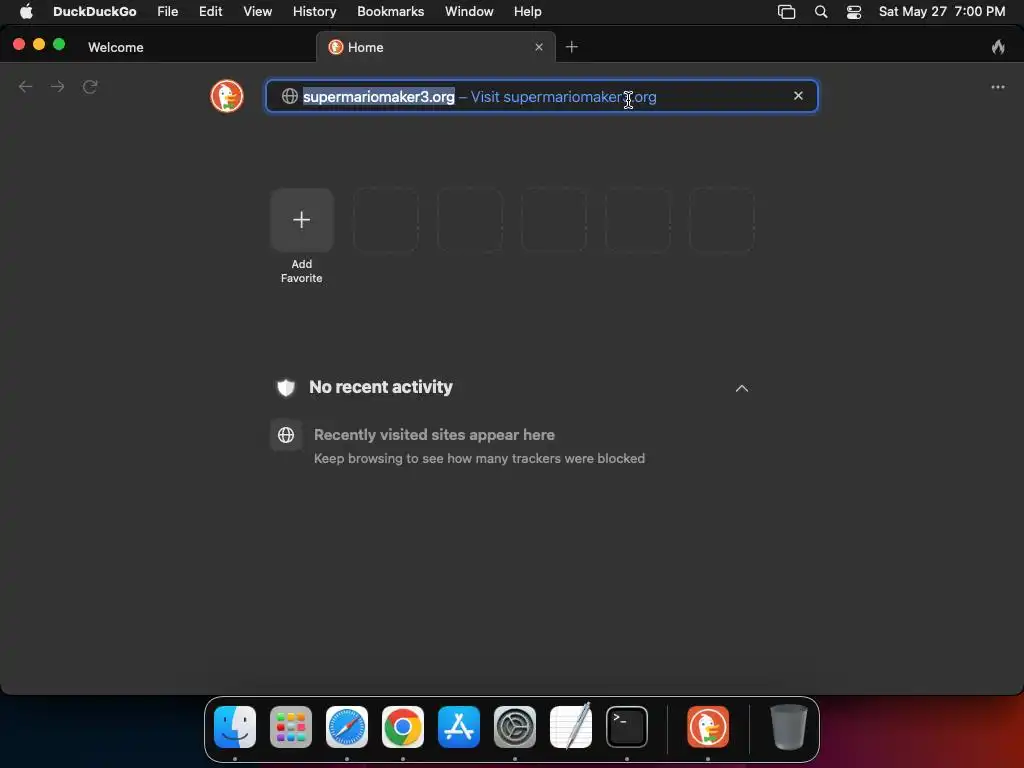Open the Help menu
This screenshot has height=768, width=1024.
point(527,11)
